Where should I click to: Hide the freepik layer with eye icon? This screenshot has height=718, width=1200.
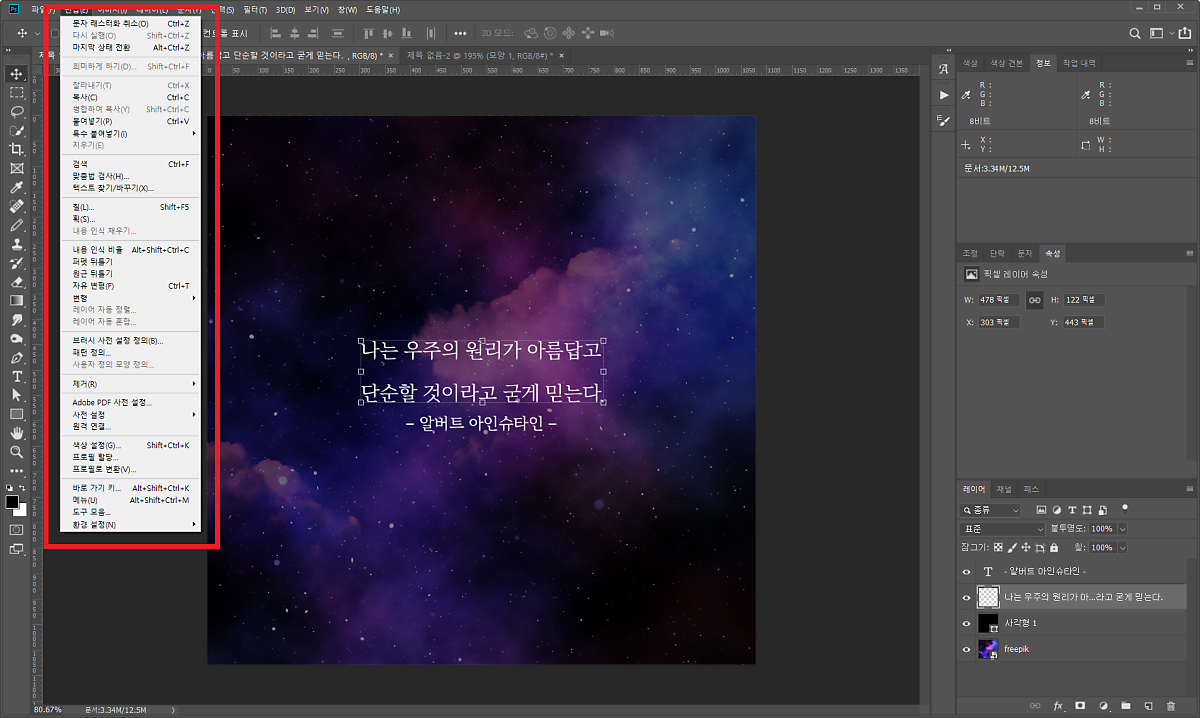click(966, 649)
